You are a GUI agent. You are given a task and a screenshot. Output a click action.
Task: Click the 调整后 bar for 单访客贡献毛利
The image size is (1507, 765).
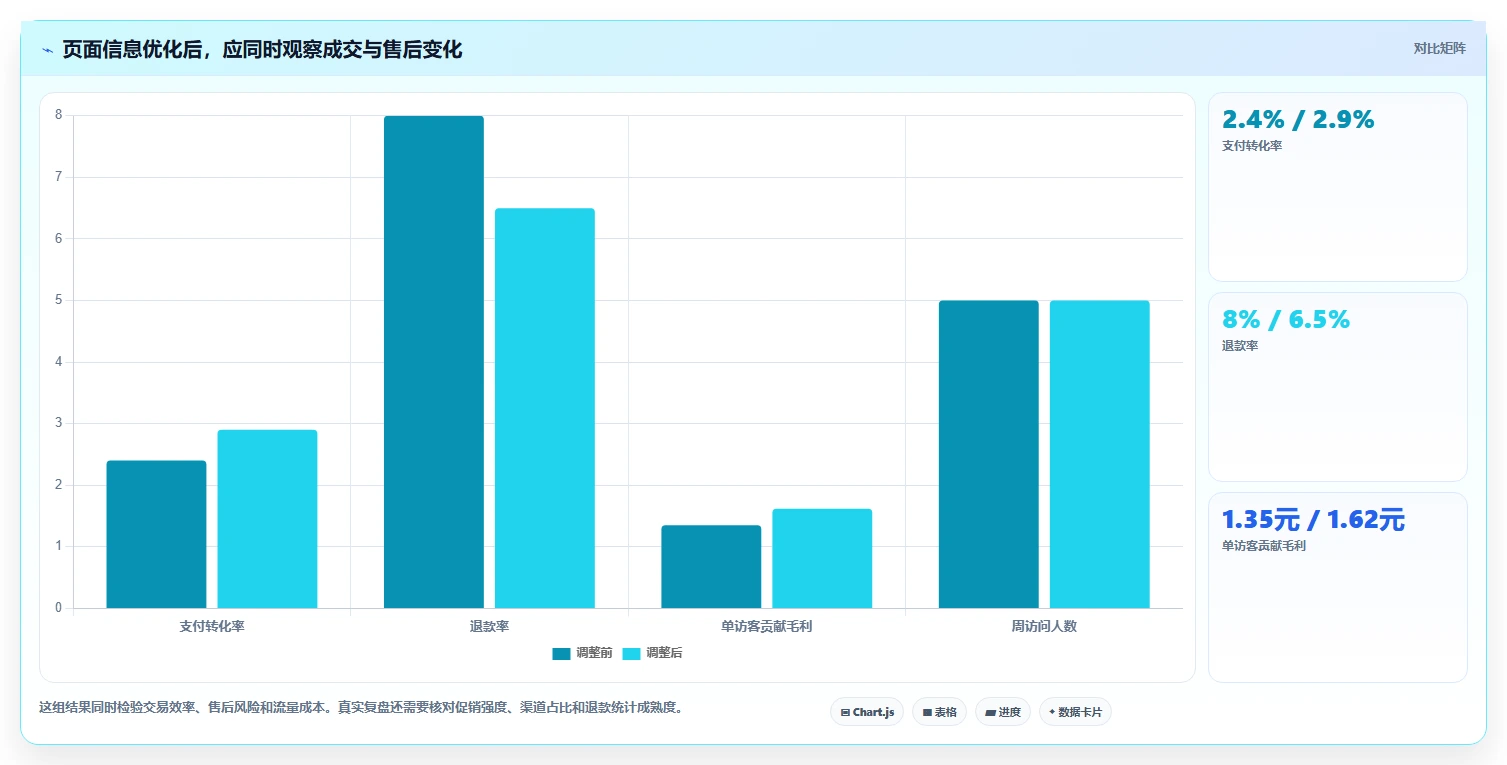click(x=822, y=558)
